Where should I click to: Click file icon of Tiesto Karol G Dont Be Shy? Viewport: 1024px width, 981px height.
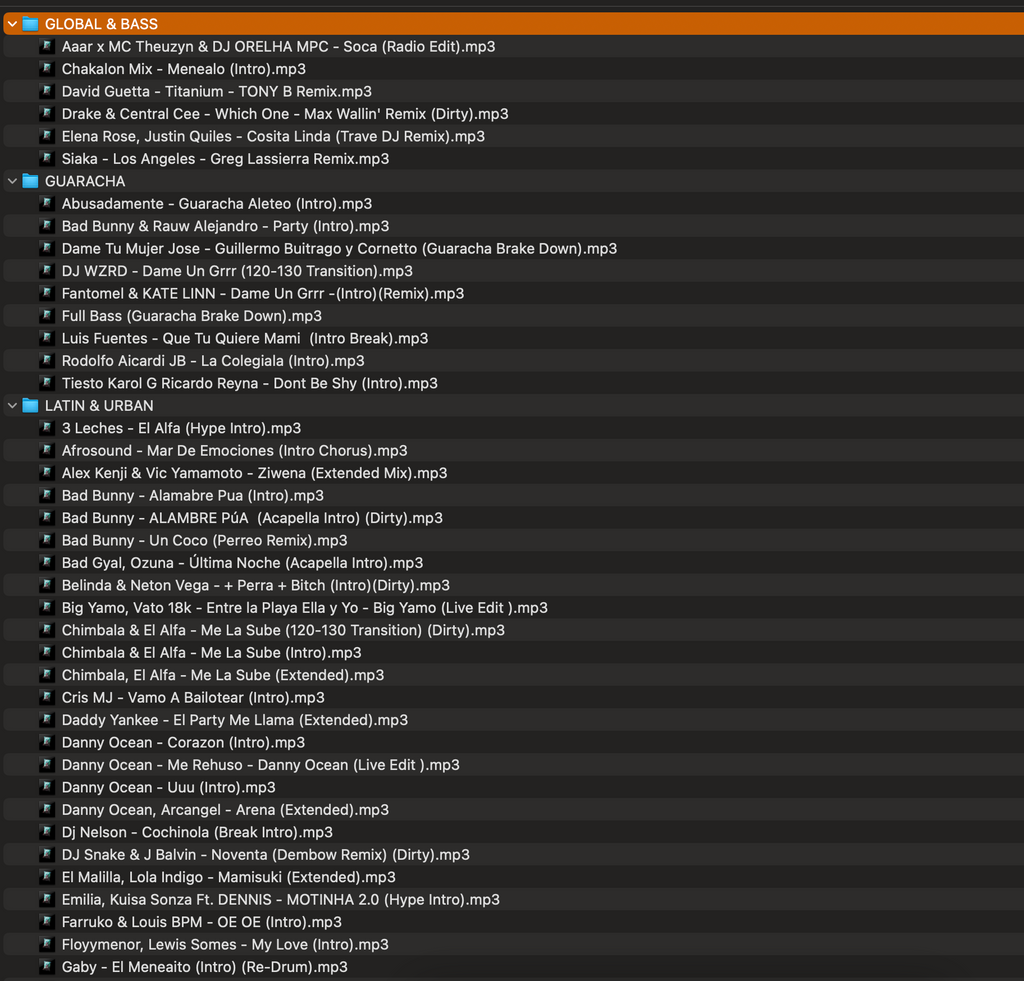click(46, 383)
